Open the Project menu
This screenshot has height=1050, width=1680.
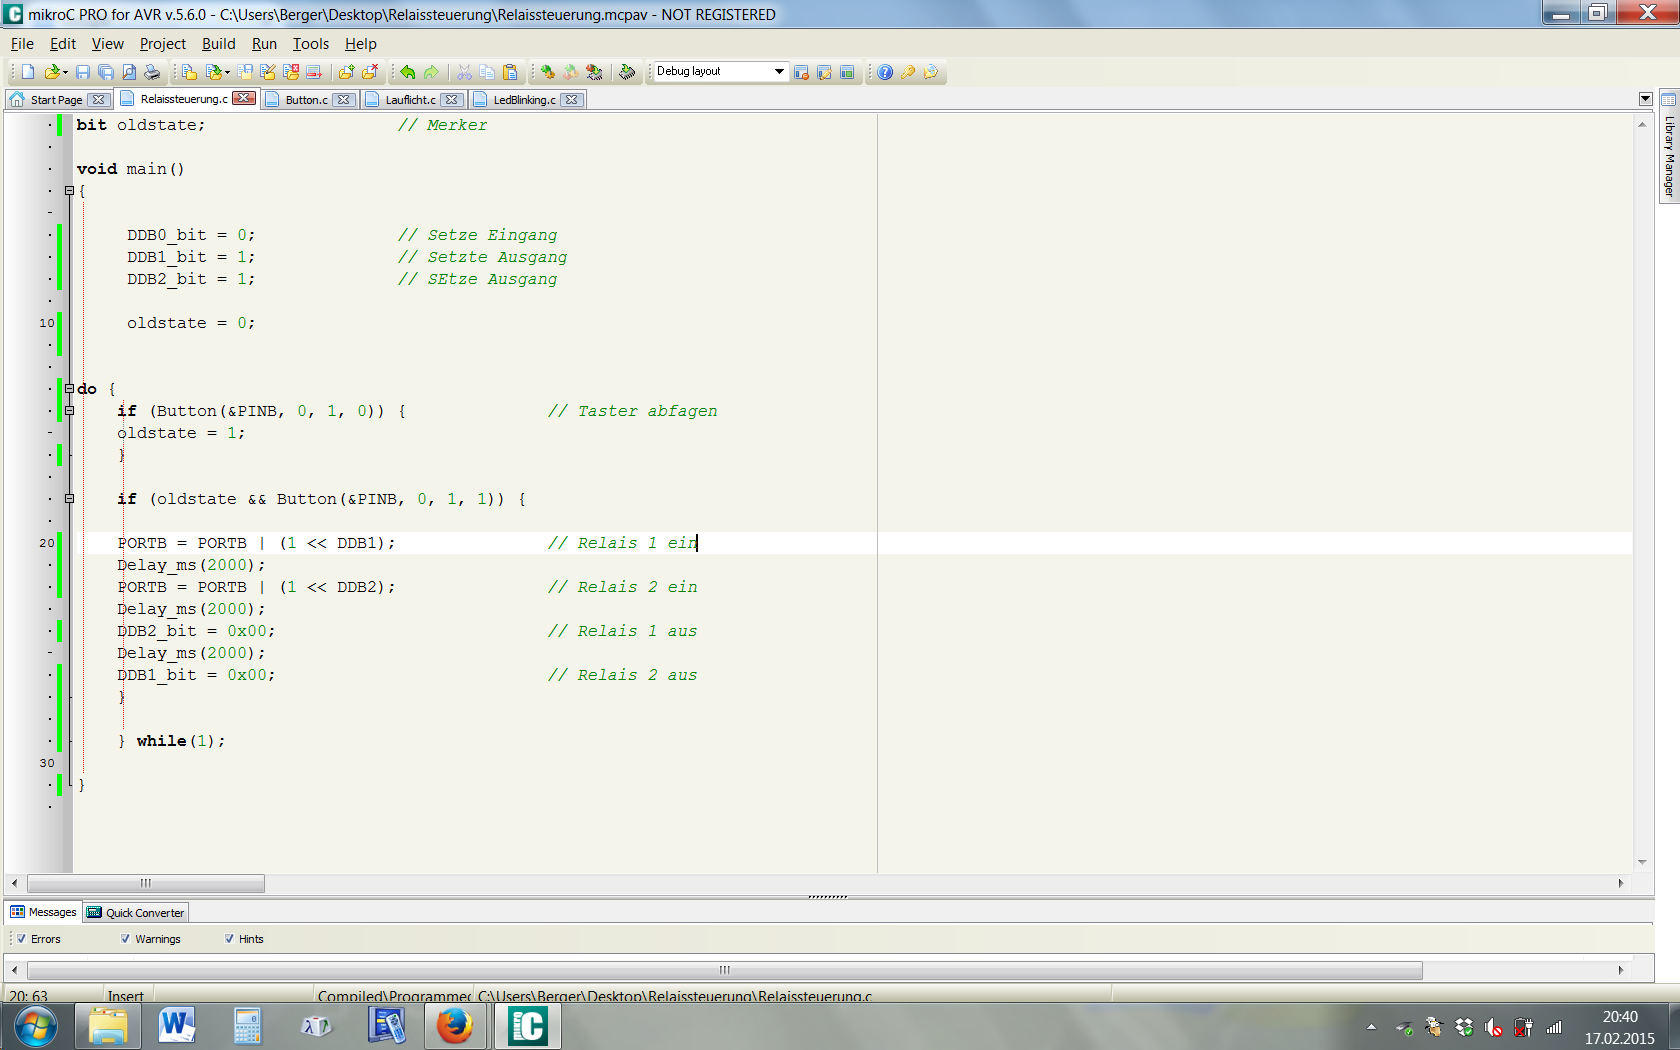[163, 44]
